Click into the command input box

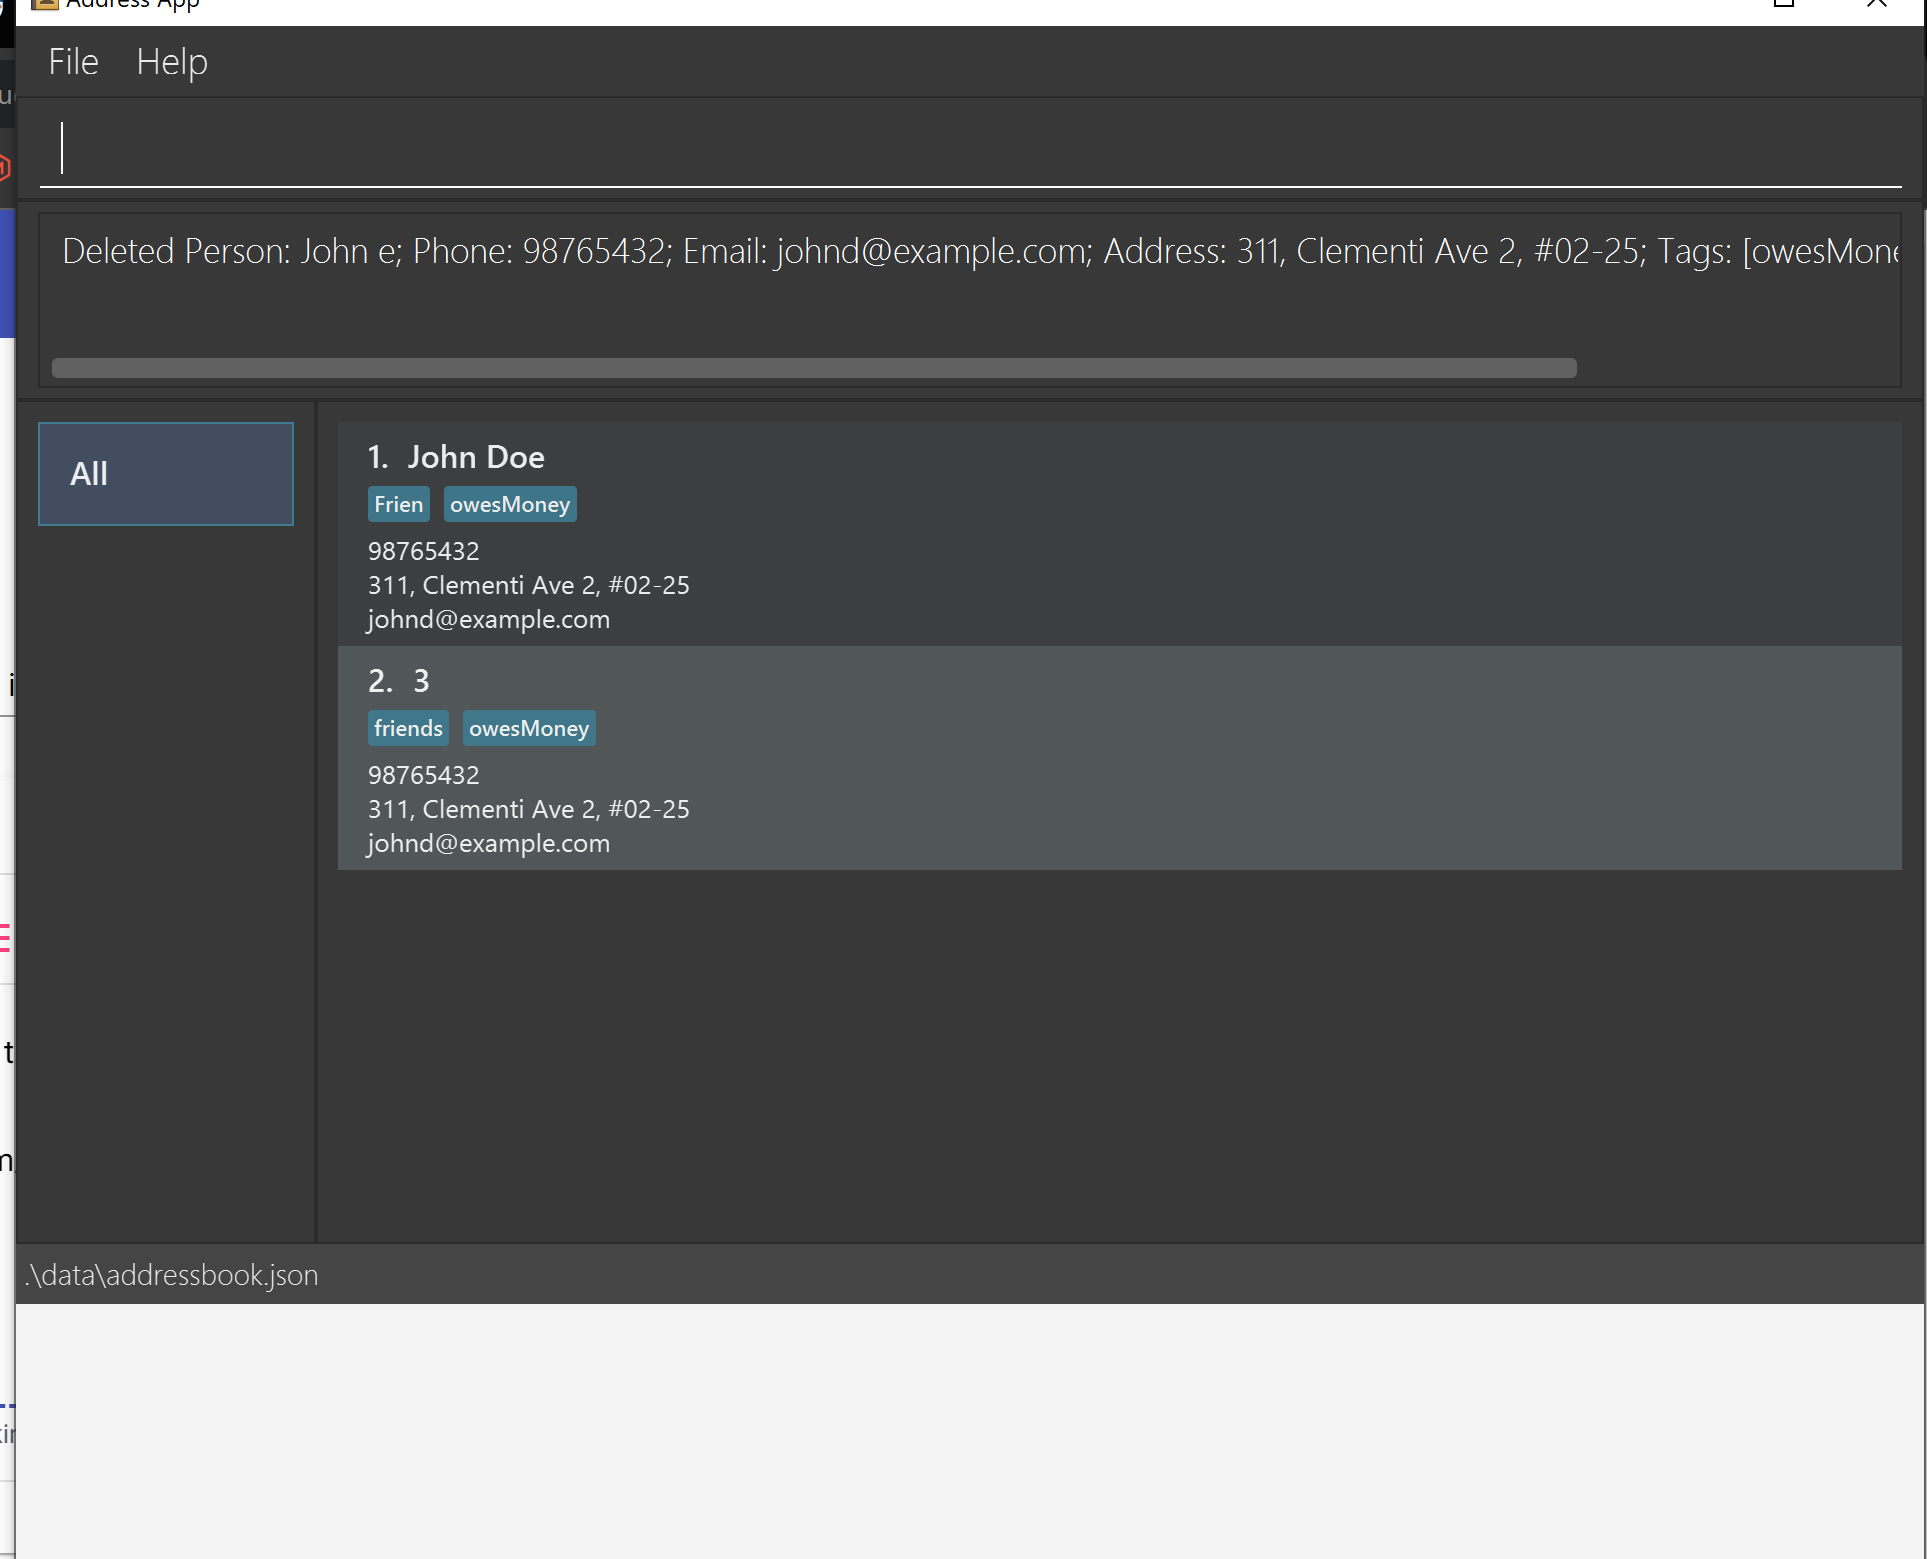(x=970, y=148)
